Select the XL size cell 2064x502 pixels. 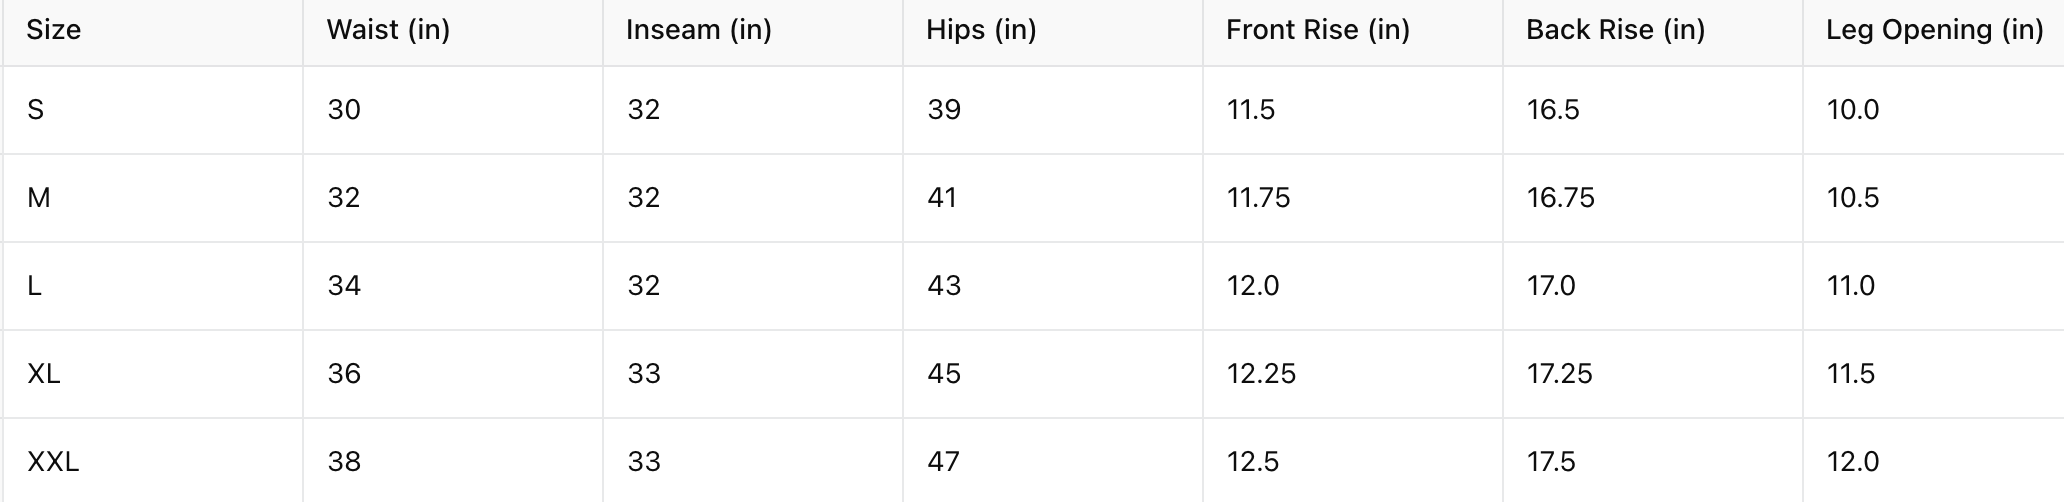tap(44, 374)
